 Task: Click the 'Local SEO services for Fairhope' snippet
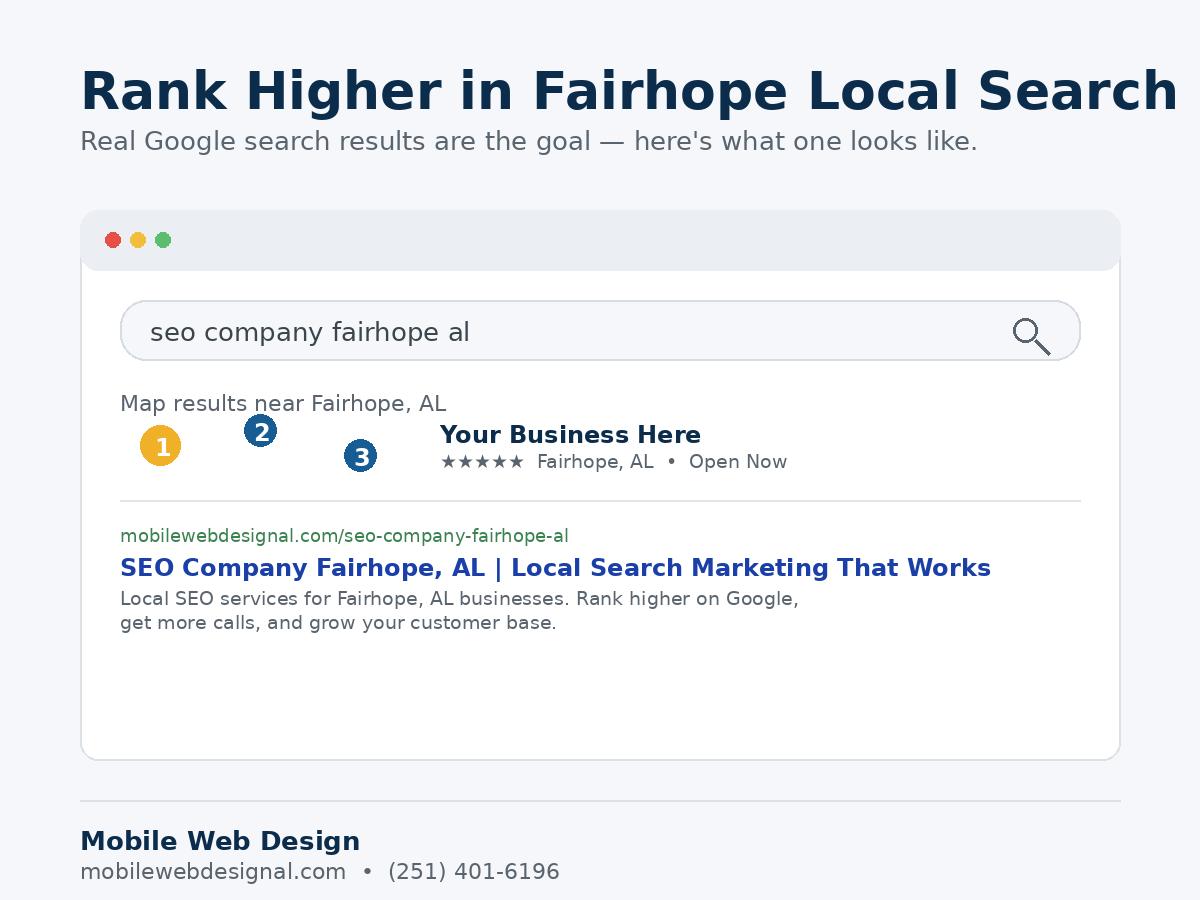click(459, 599)
